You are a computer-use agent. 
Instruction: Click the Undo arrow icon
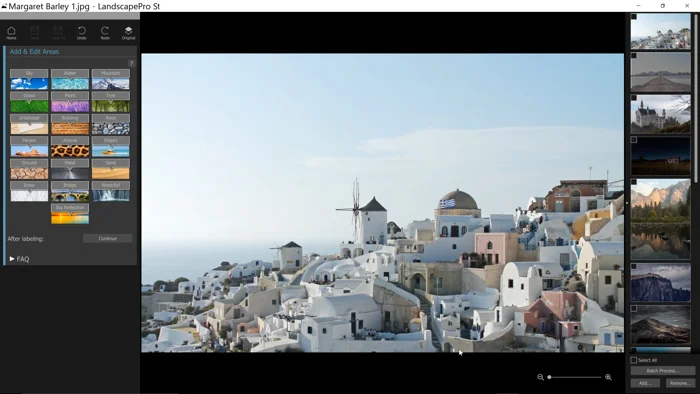click(x=82, y=33)
